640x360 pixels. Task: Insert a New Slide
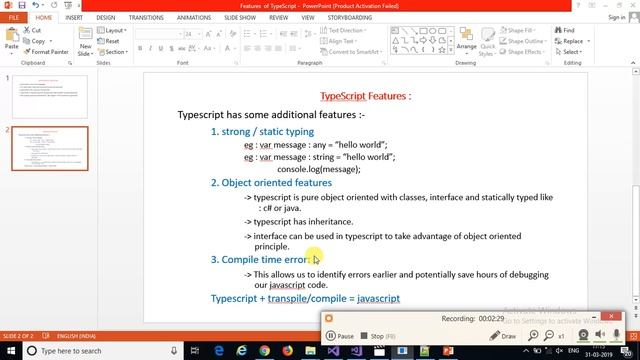tap(85, 42)
